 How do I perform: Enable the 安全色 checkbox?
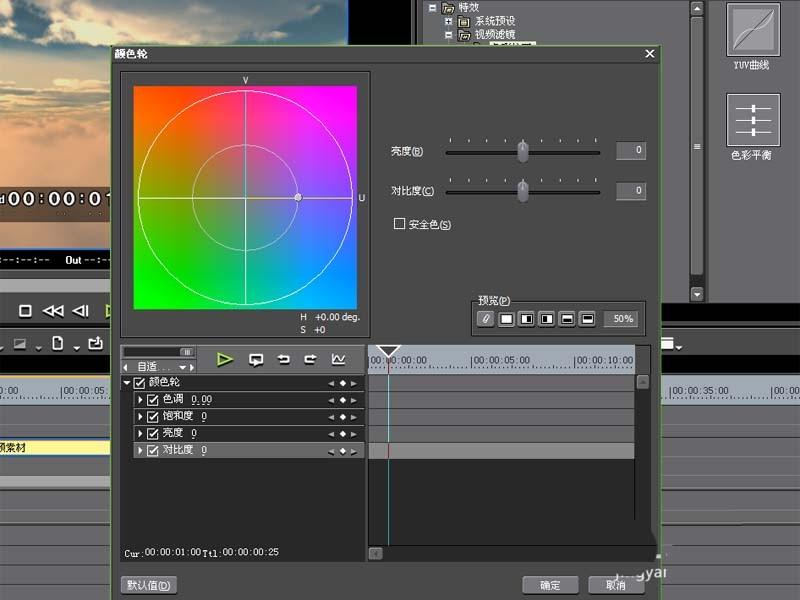click(399, 224)
